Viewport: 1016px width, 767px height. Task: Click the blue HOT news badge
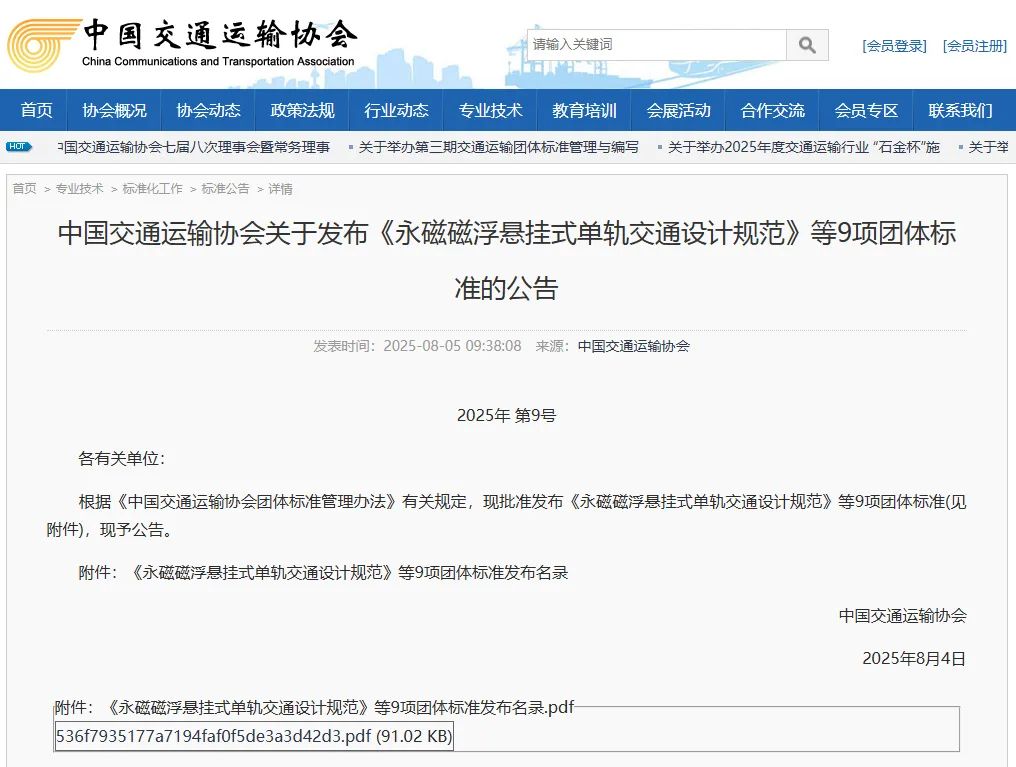pos(19,147)
